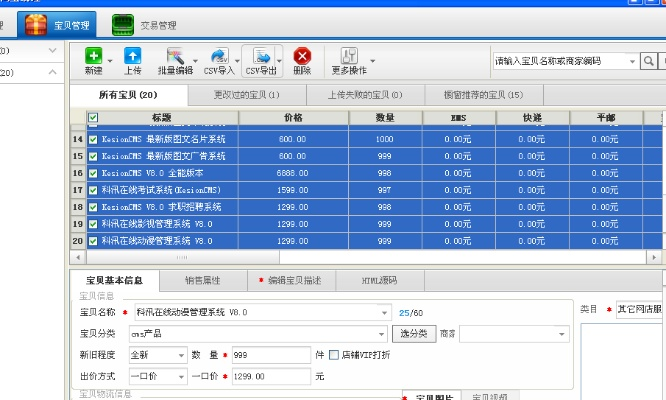666x400 pixels.
Task: Uncheck row 17 科讯在线考试系统 checkbox
Action: (x=93, y=189)
